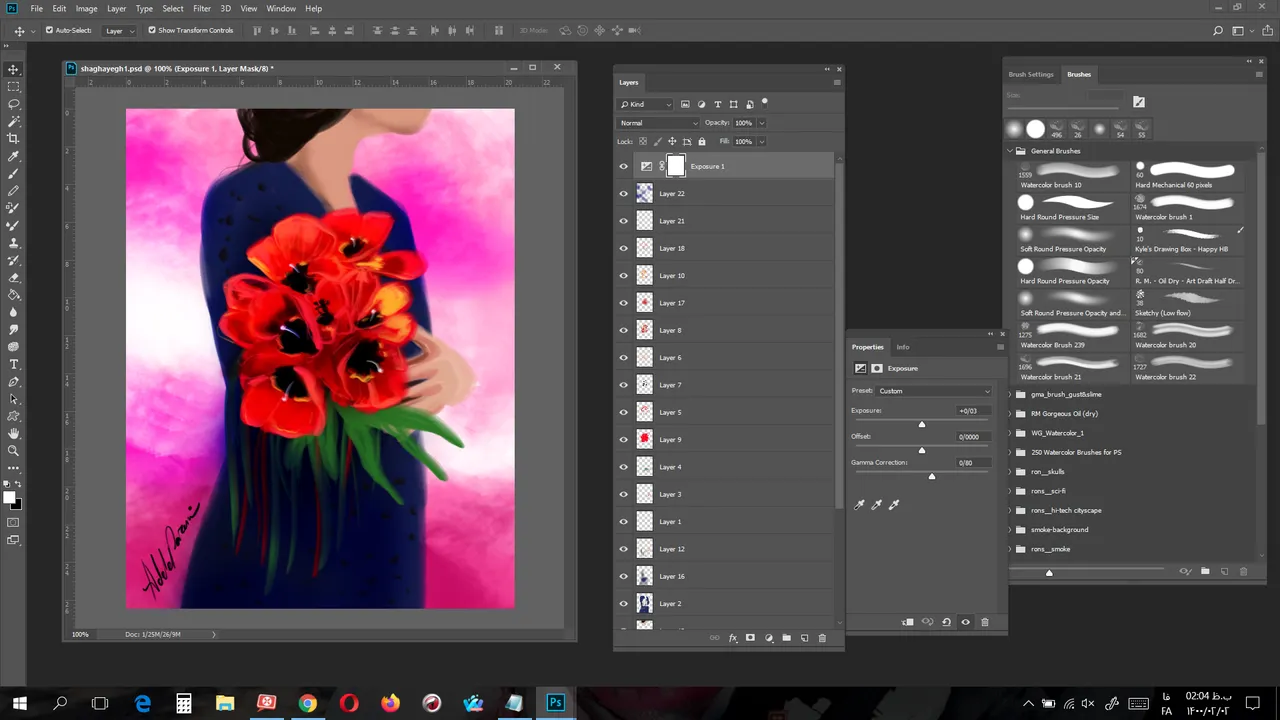1280x720 pixels.
Task: Select the Hand tool
Action: point(14,433)
